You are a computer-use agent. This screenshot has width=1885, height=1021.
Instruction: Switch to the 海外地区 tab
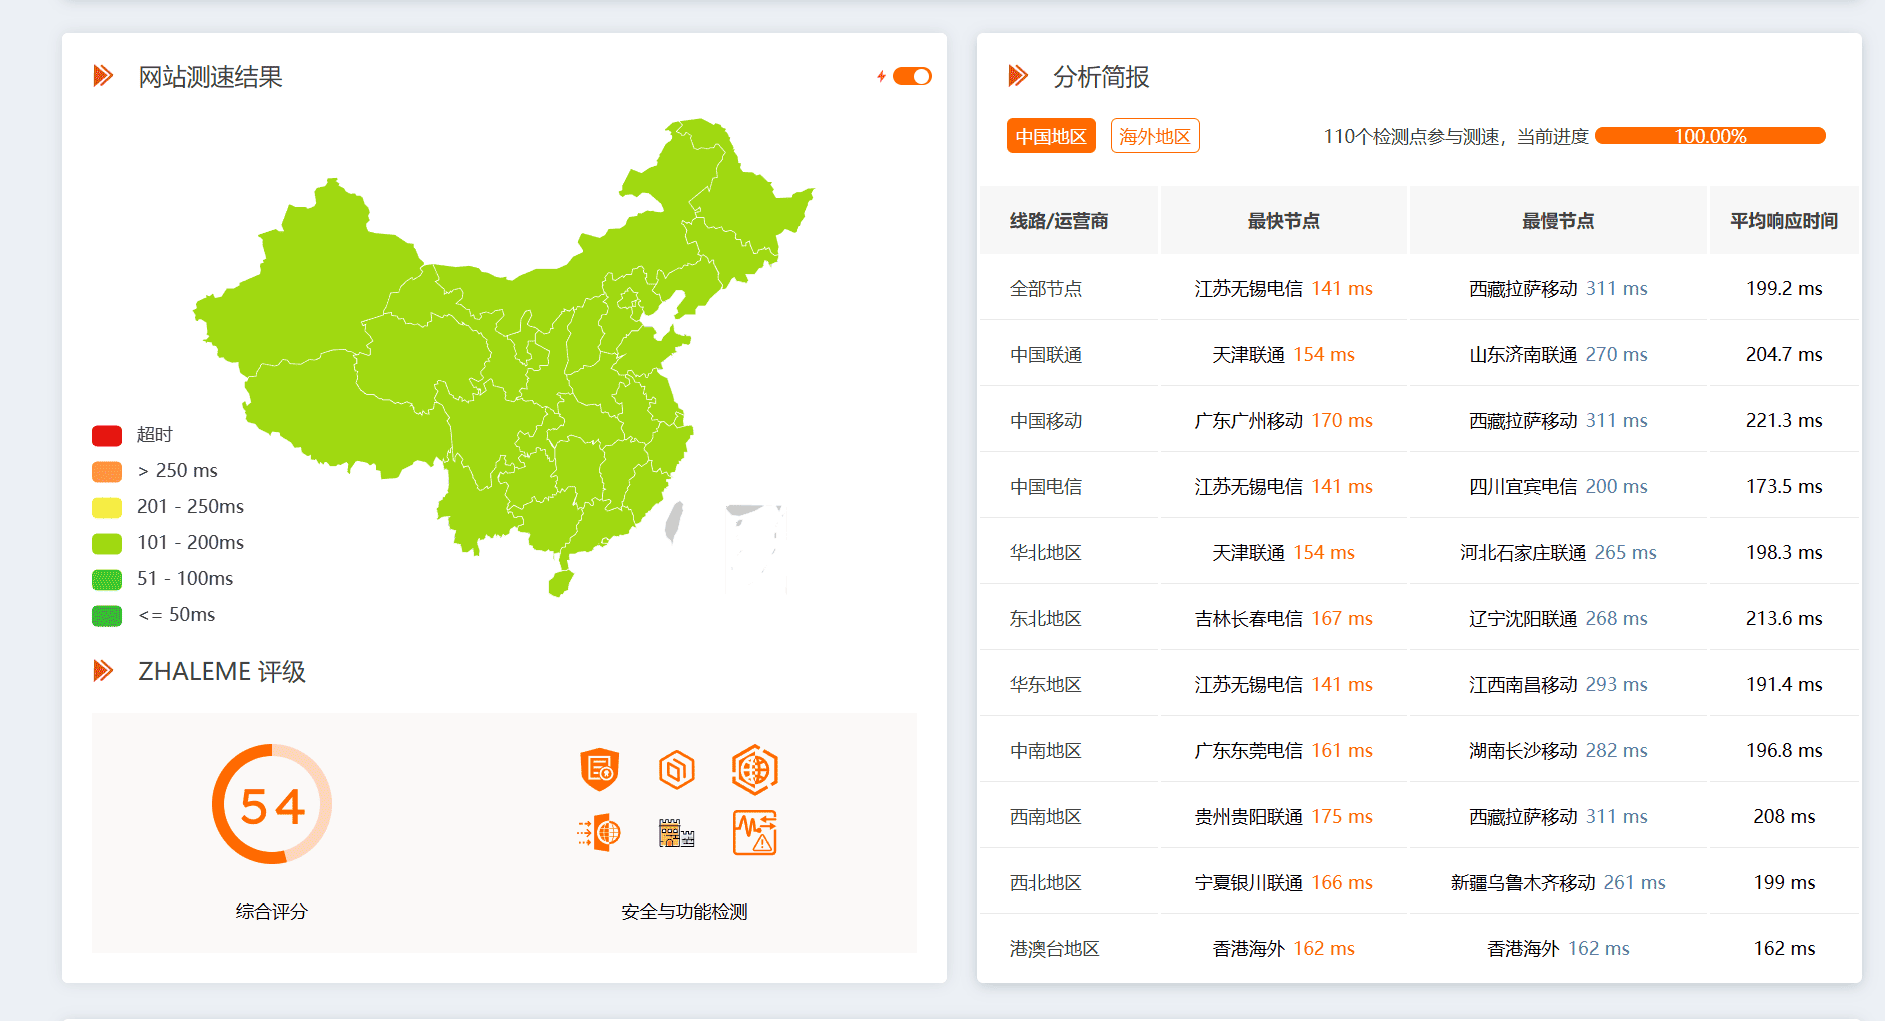1154,136
